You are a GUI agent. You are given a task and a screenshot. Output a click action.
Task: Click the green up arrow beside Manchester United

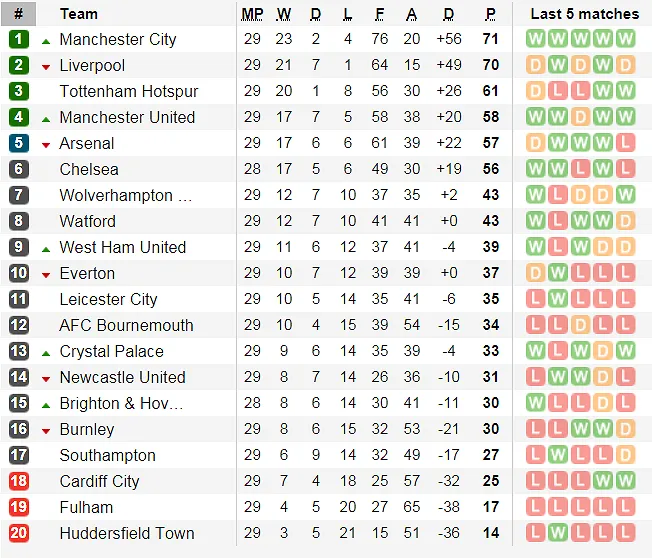coord(46,118)
